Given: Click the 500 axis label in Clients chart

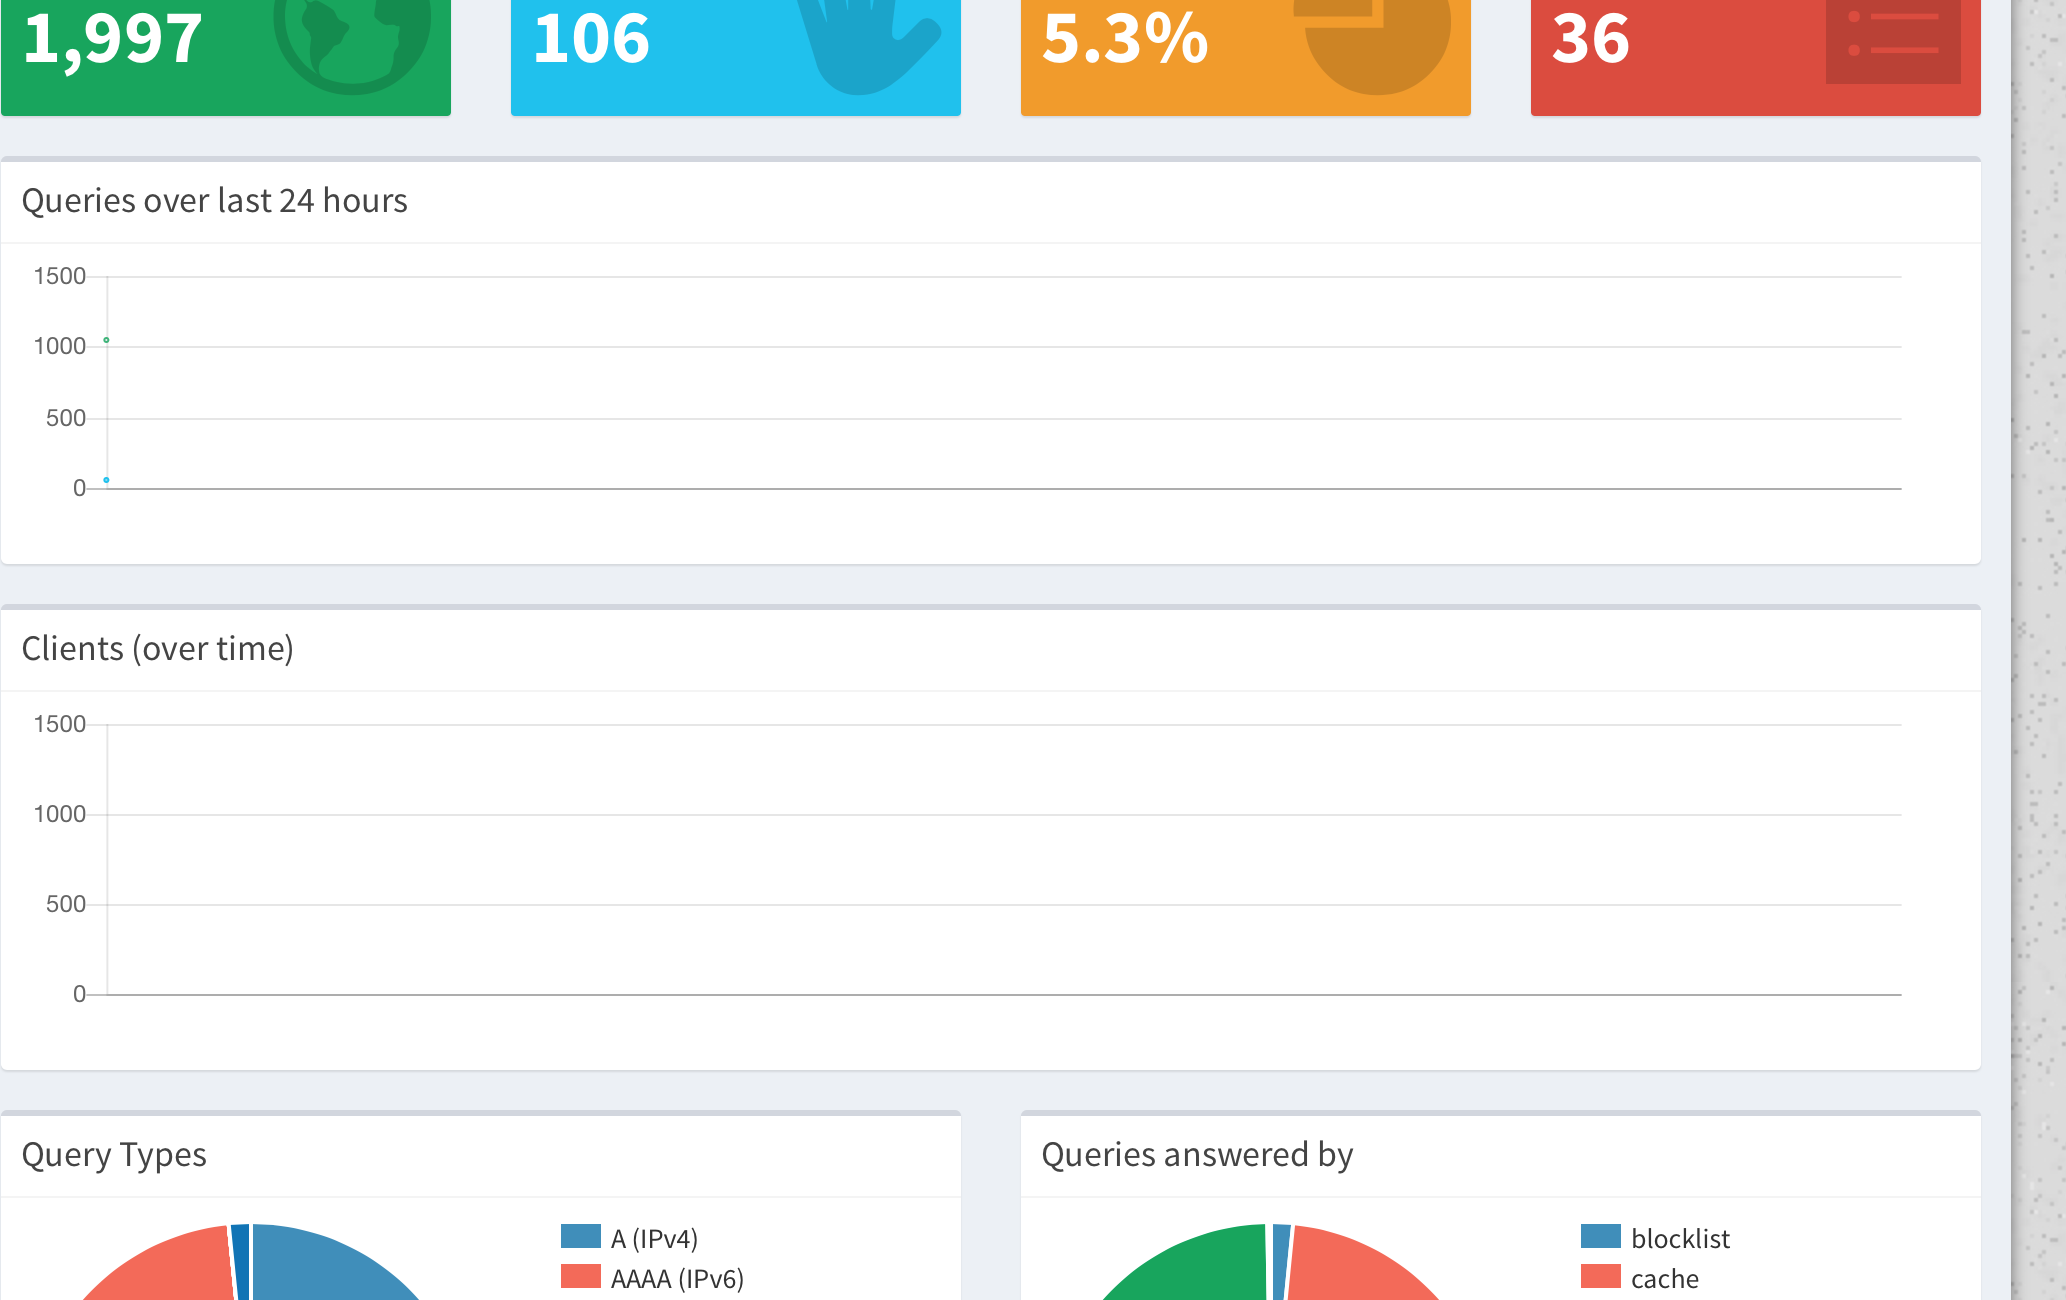Looking at the screenshot, I should point(66,904).
